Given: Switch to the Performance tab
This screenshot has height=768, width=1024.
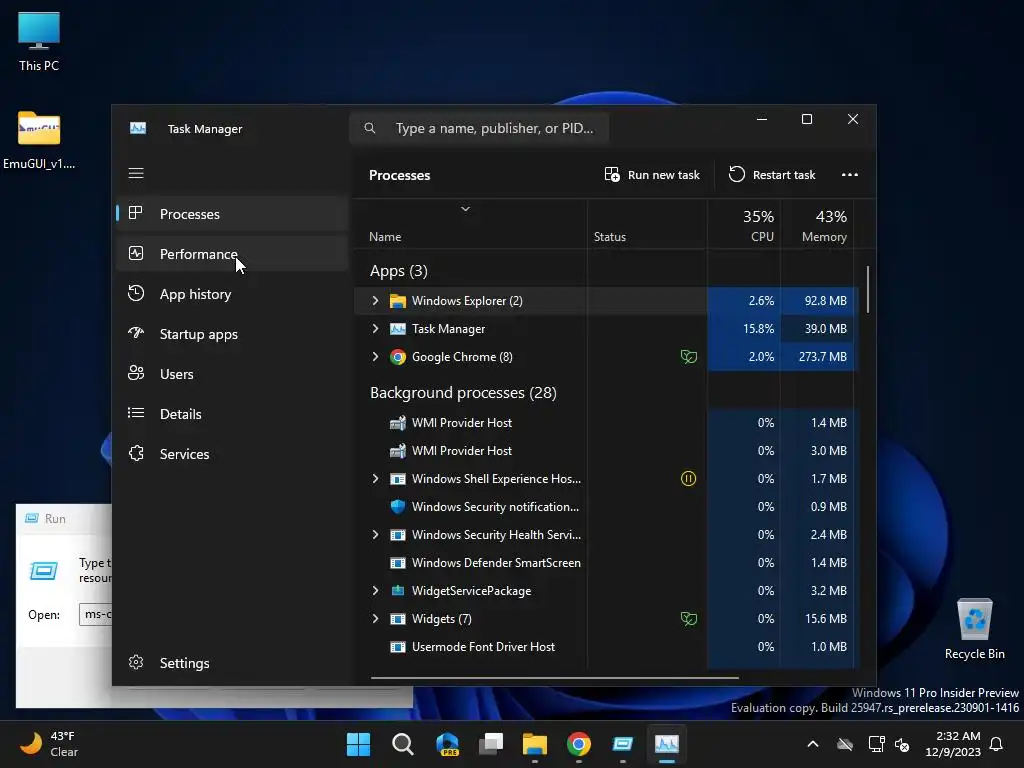Looking at the screenshot, I should [x=232, y=253].
